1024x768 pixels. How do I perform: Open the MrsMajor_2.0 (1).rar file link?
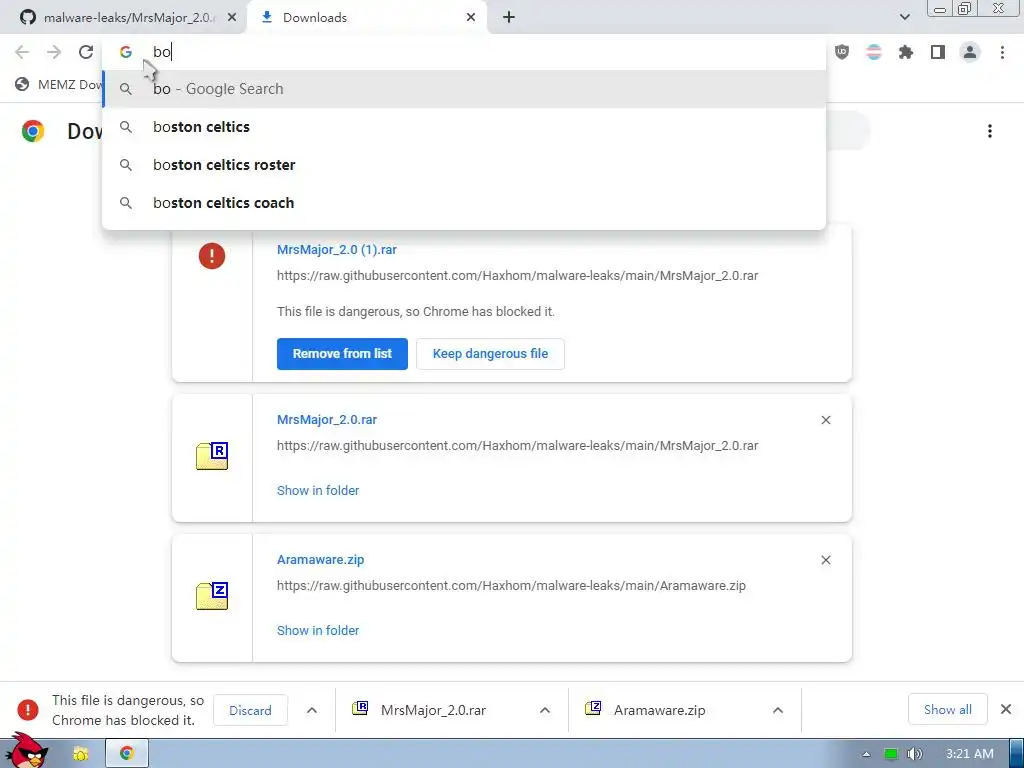tap(337, 249)
